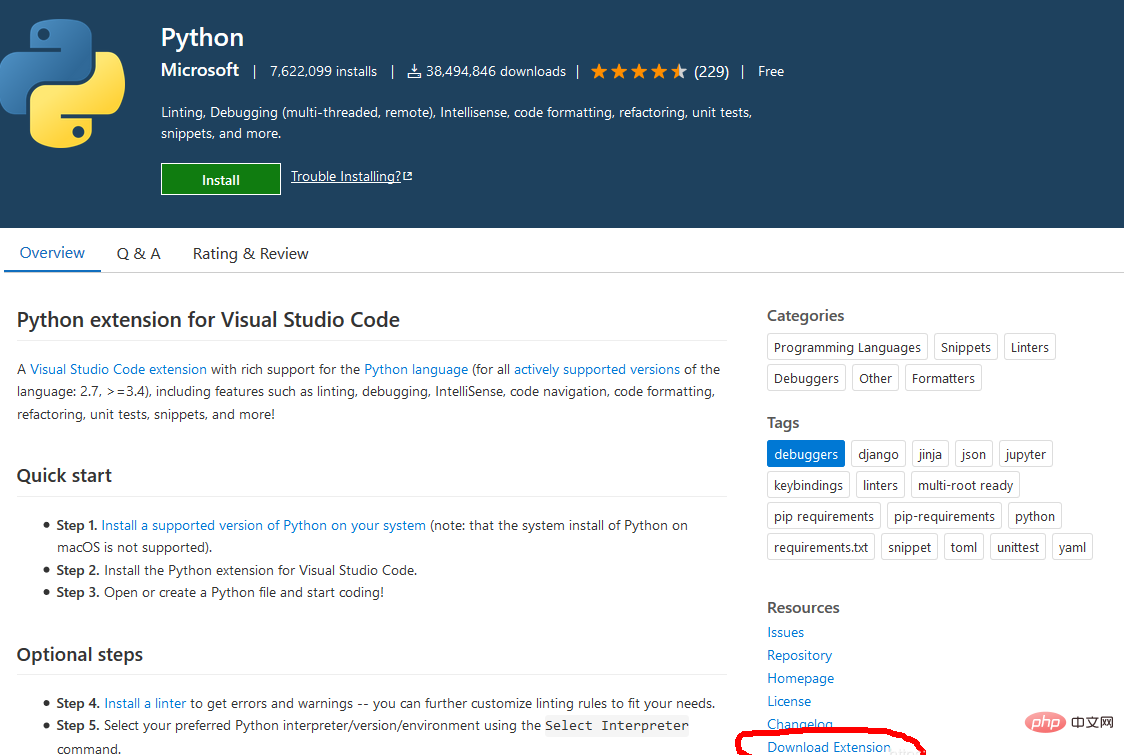Open the License resource link
The height and width of the screenshot is (755, 1124).
[x=789, y=701]
